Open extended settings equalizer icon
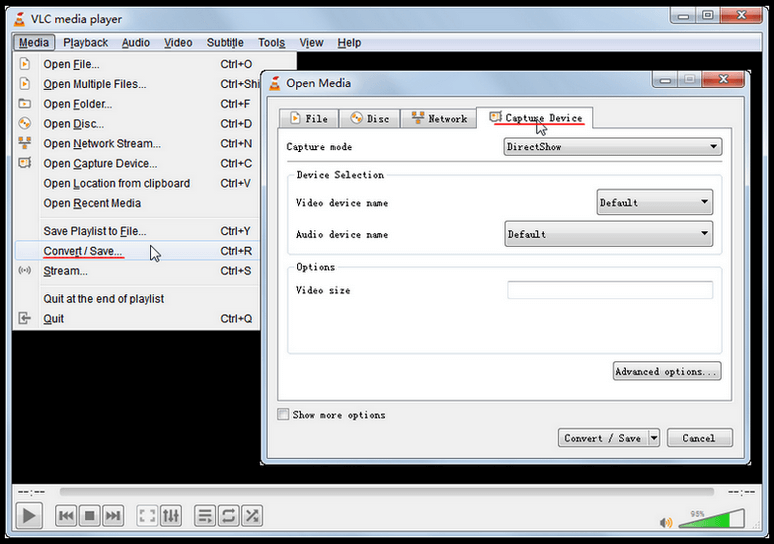Screen dimensions: 774x544 coord(171,516)
